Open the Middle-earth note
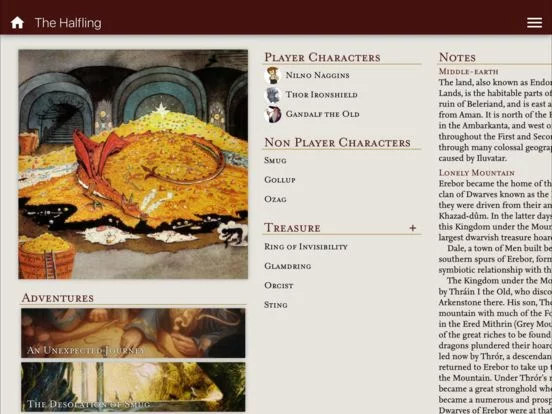Screen dimensions: 552x414 [468, 71]
